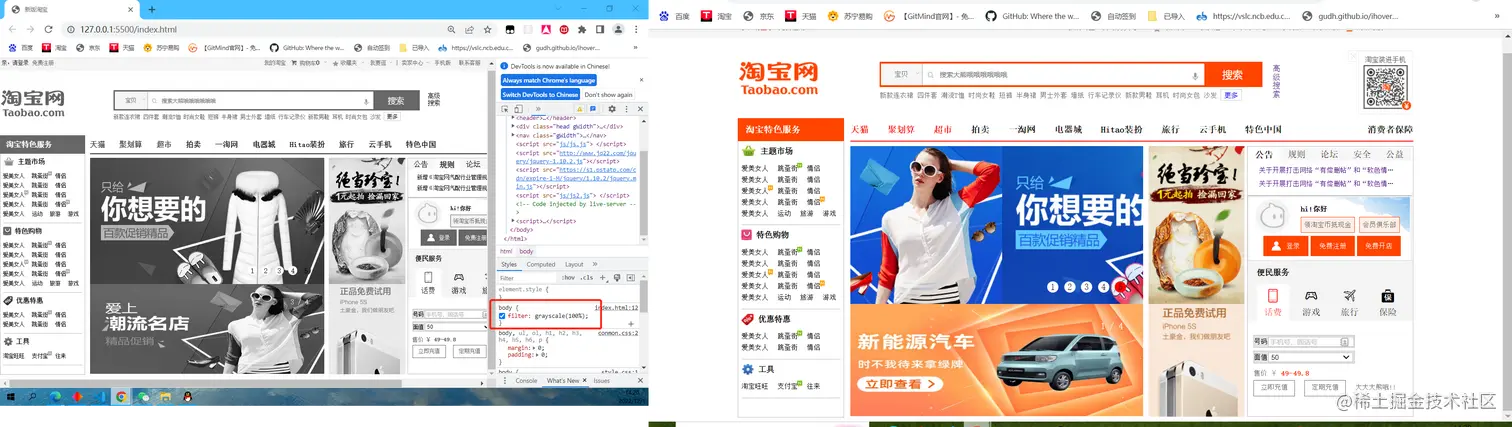Open the 面值 50 dropdown in grayscale page
This screenshot has width=1512, height=427.
pos(456,327)
